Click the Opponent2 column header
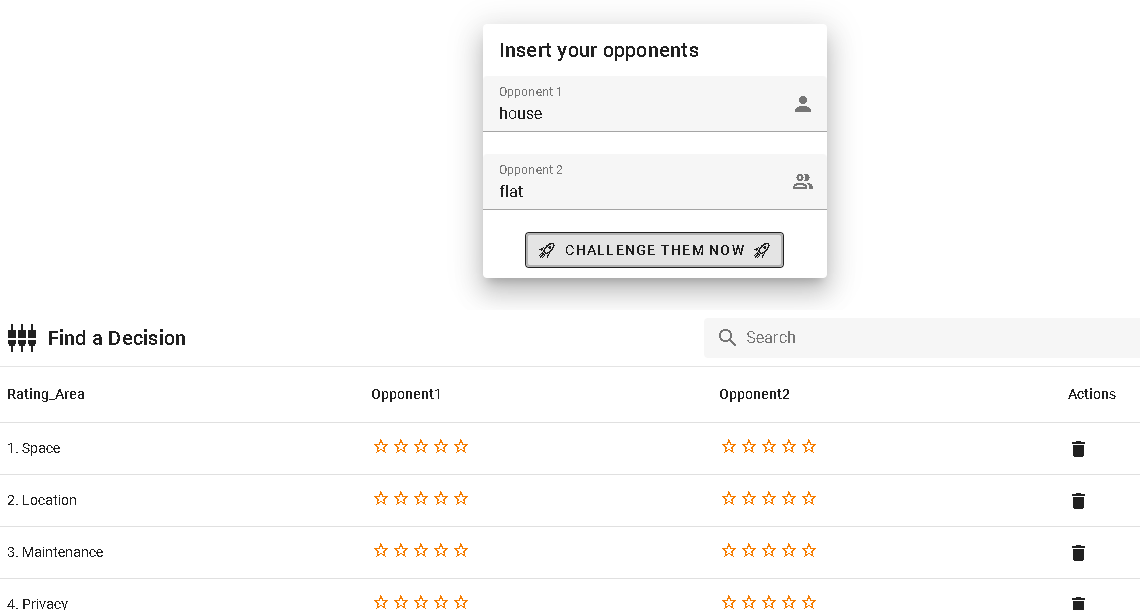 [754, 394]
